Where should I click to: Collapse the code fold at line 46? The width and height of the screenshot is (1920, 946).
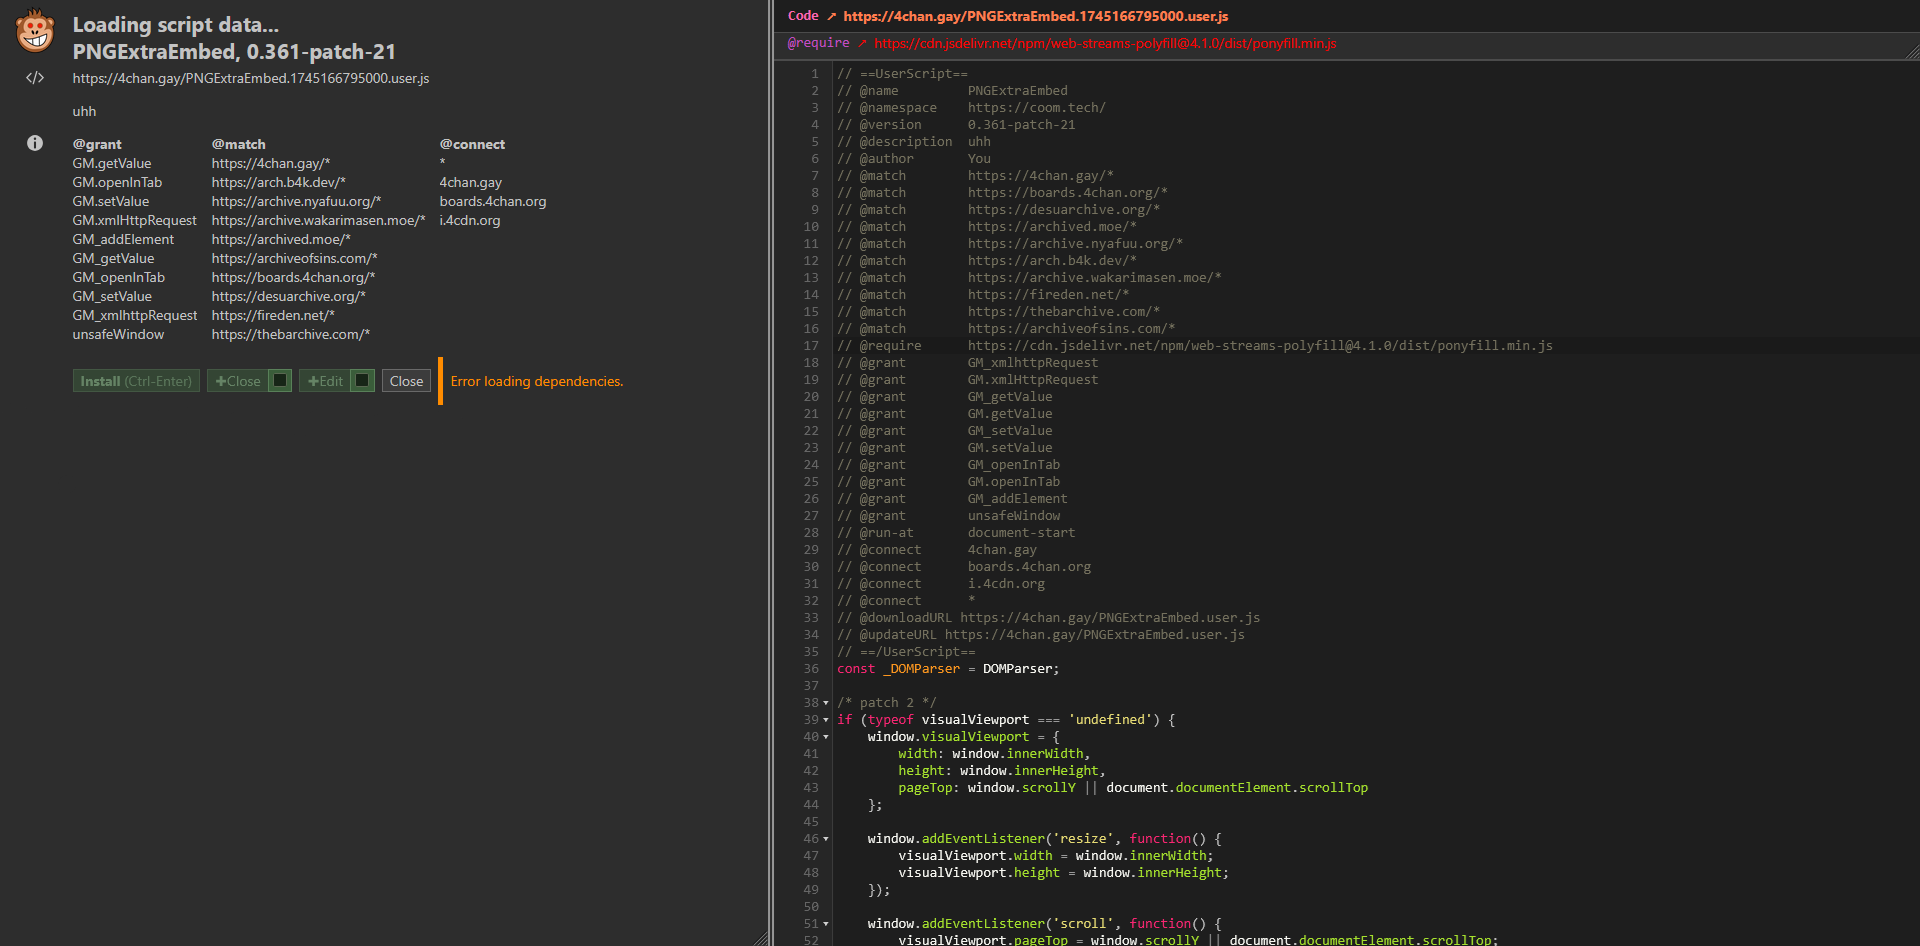[826, 839]
